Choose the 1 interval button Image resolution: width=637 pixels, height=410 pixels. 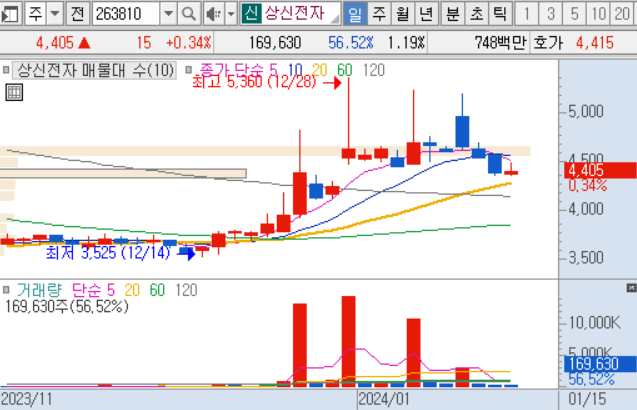coord(526,14)
